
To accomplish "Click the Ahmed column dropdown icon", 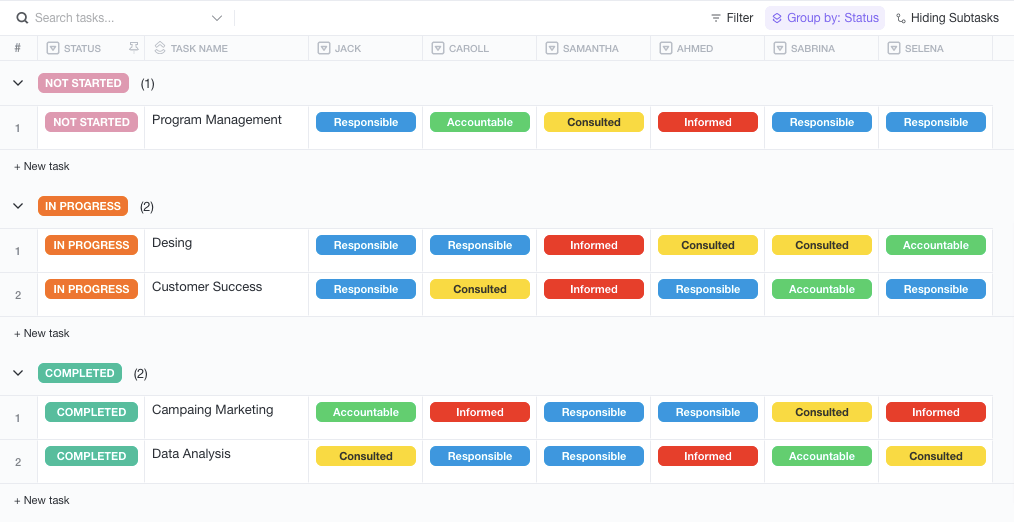I will click(x=666, y=48).
